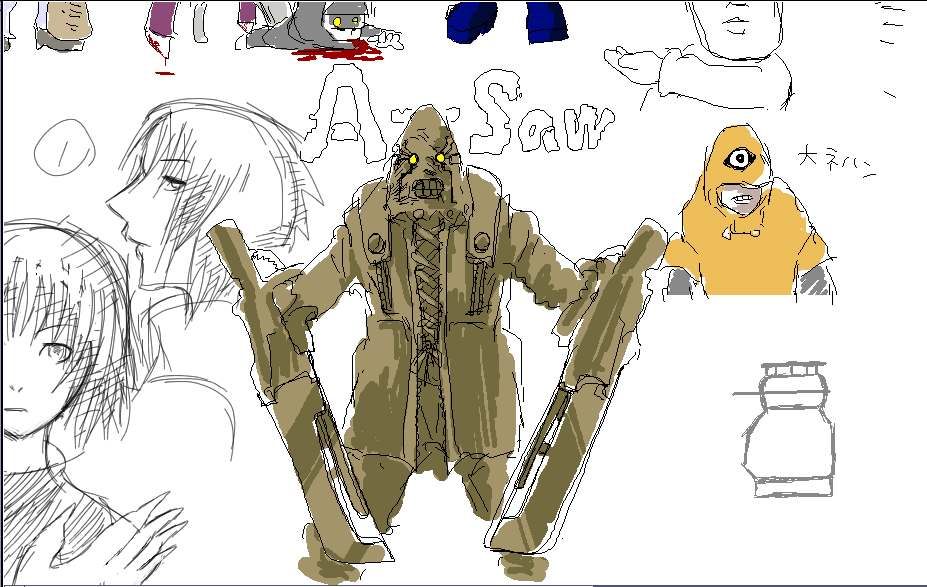The height and width of the screenshot is (587, 927).
Task: Click the Japanese handwritten text near orange figure
Action: click(836, 161)
